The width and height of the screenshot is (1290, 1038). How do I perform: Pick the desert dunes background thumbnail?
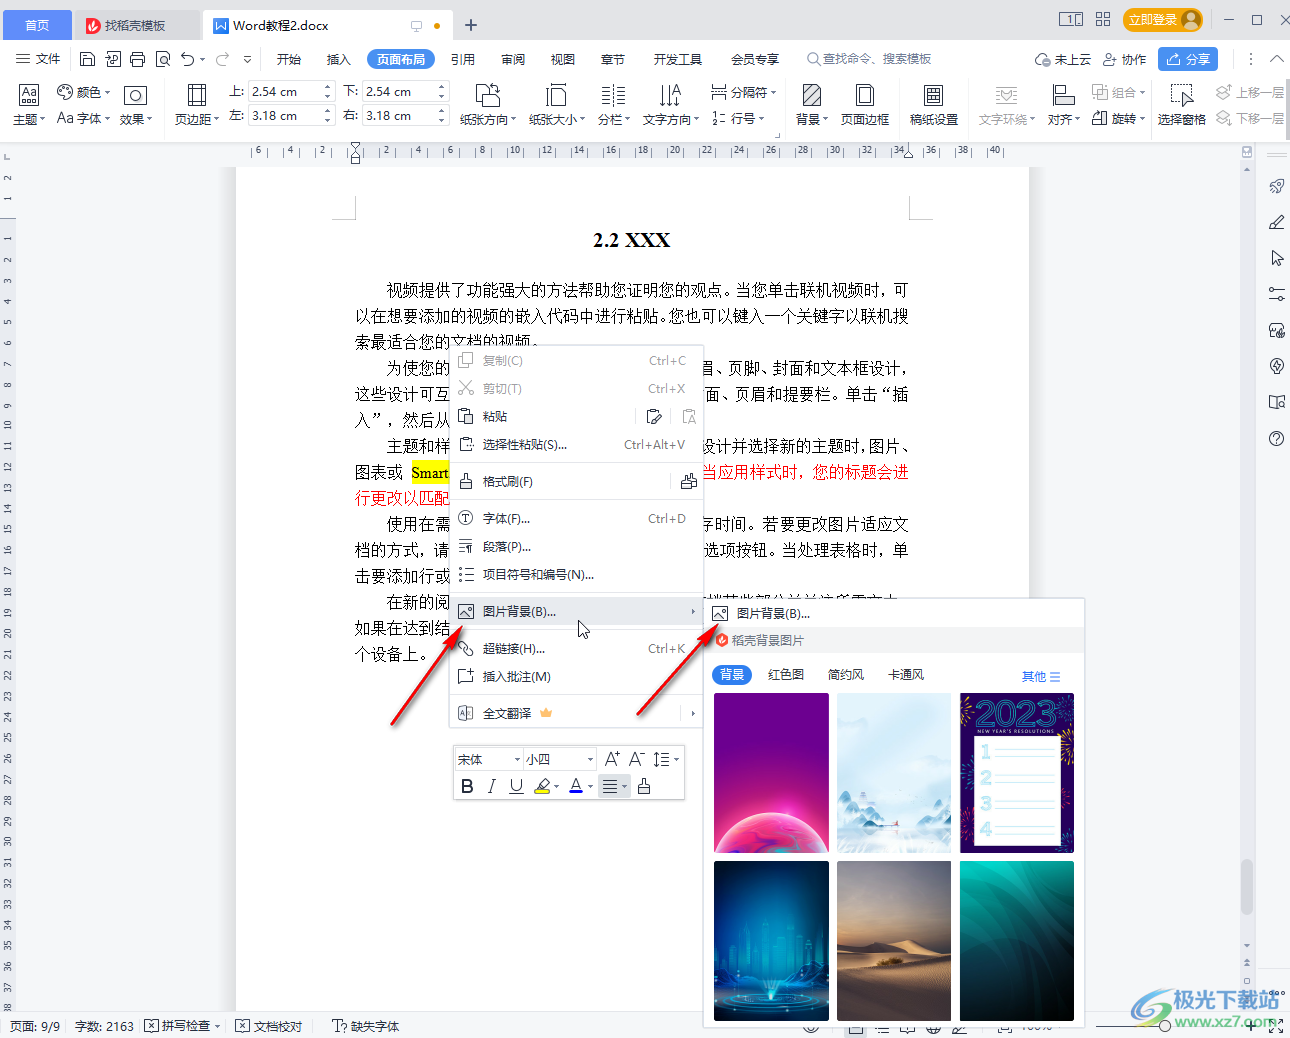[894, 941]
